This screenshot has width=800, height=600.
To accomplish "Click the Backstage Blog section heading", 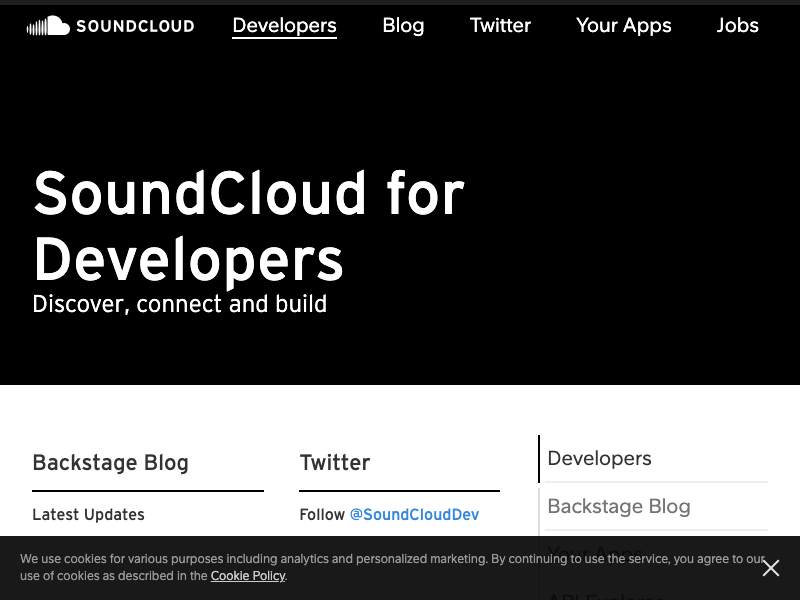I will [110, 463].
